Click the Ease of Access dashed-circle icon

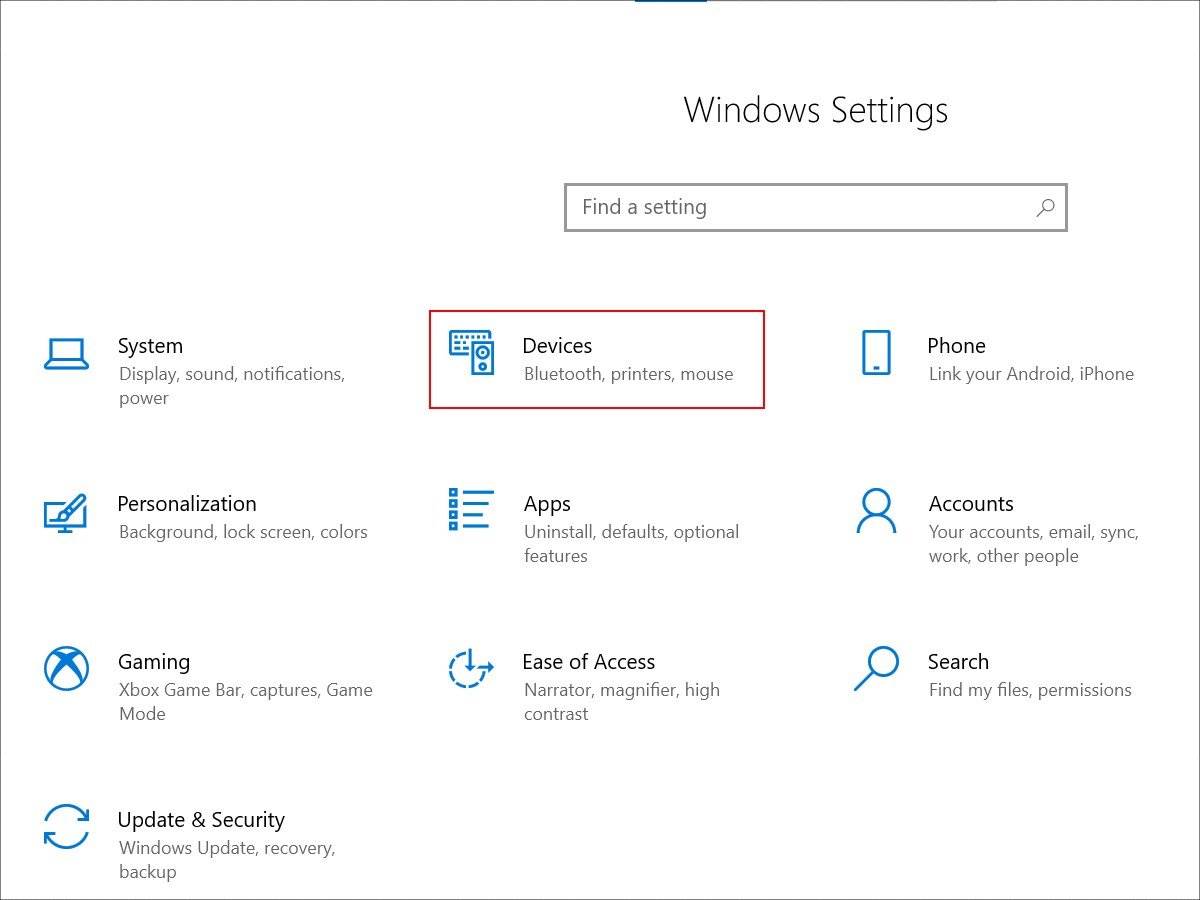pos(470,669)
